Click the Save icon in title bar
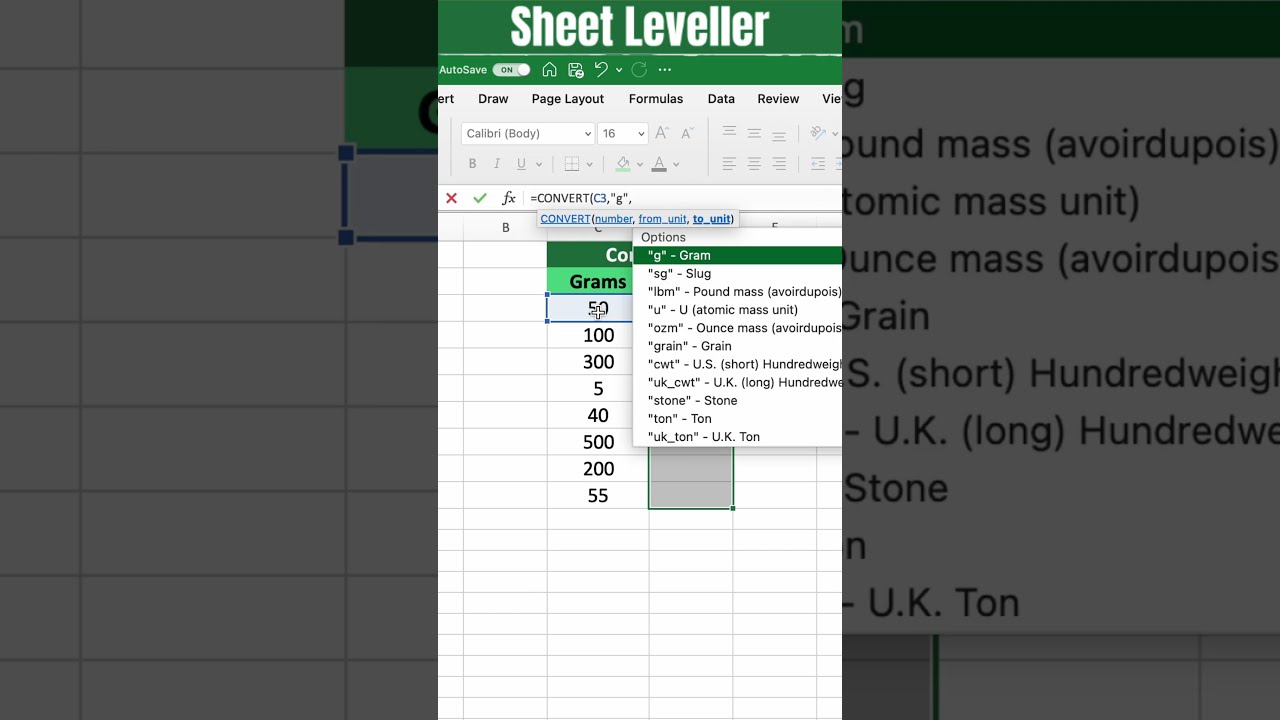The width and height of the screenshot is (1280, 720). pos(575,70)
